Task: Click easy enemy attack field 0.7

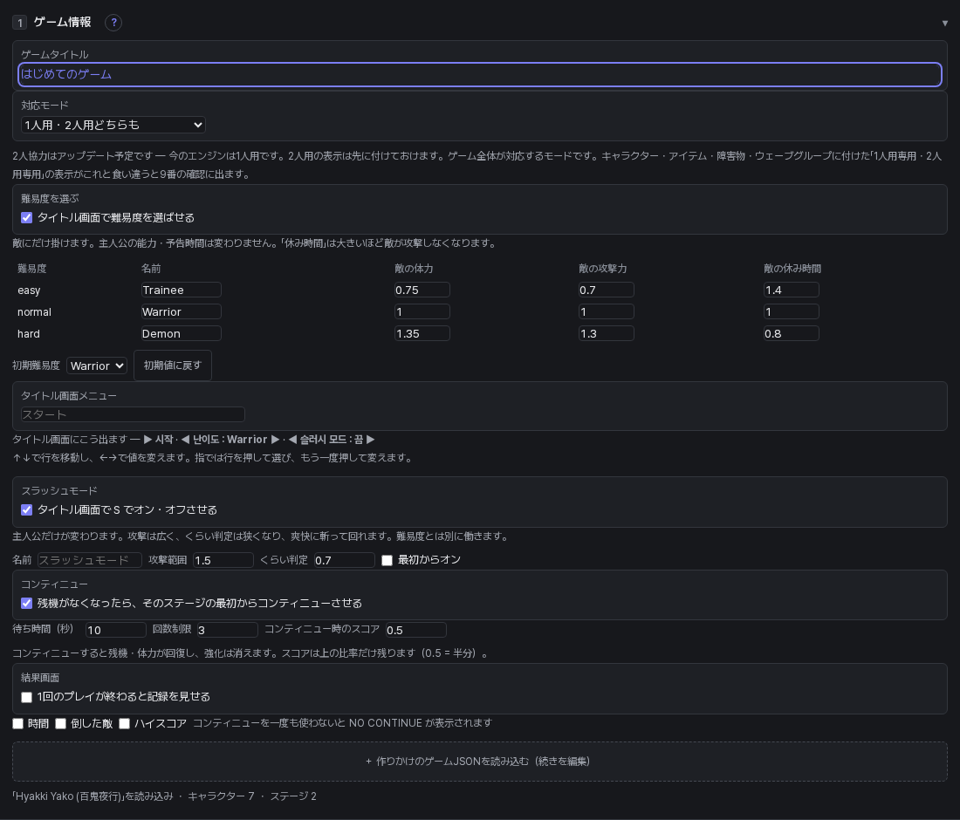Action: [606, 290]
